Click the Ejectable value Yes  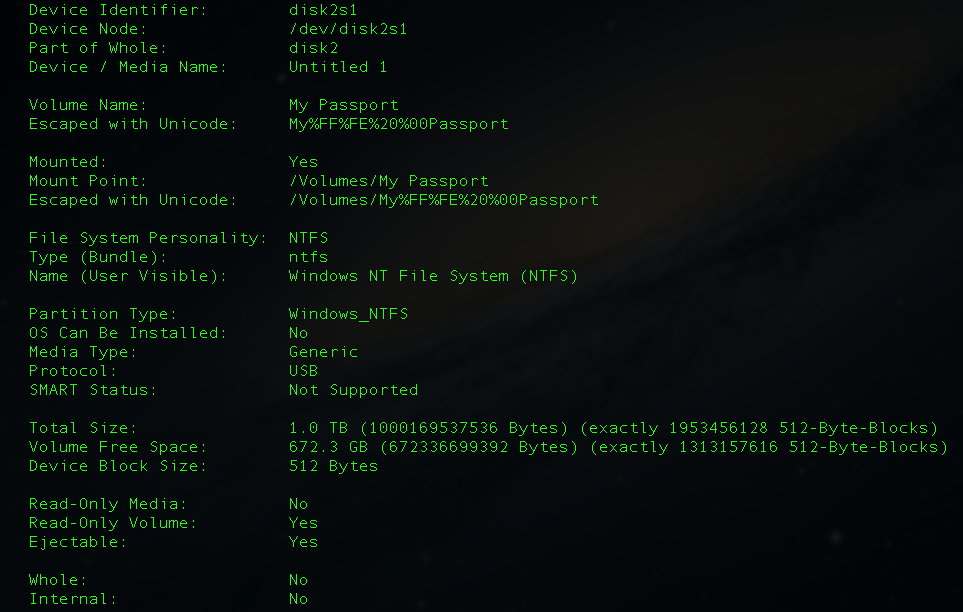(303, 542)
